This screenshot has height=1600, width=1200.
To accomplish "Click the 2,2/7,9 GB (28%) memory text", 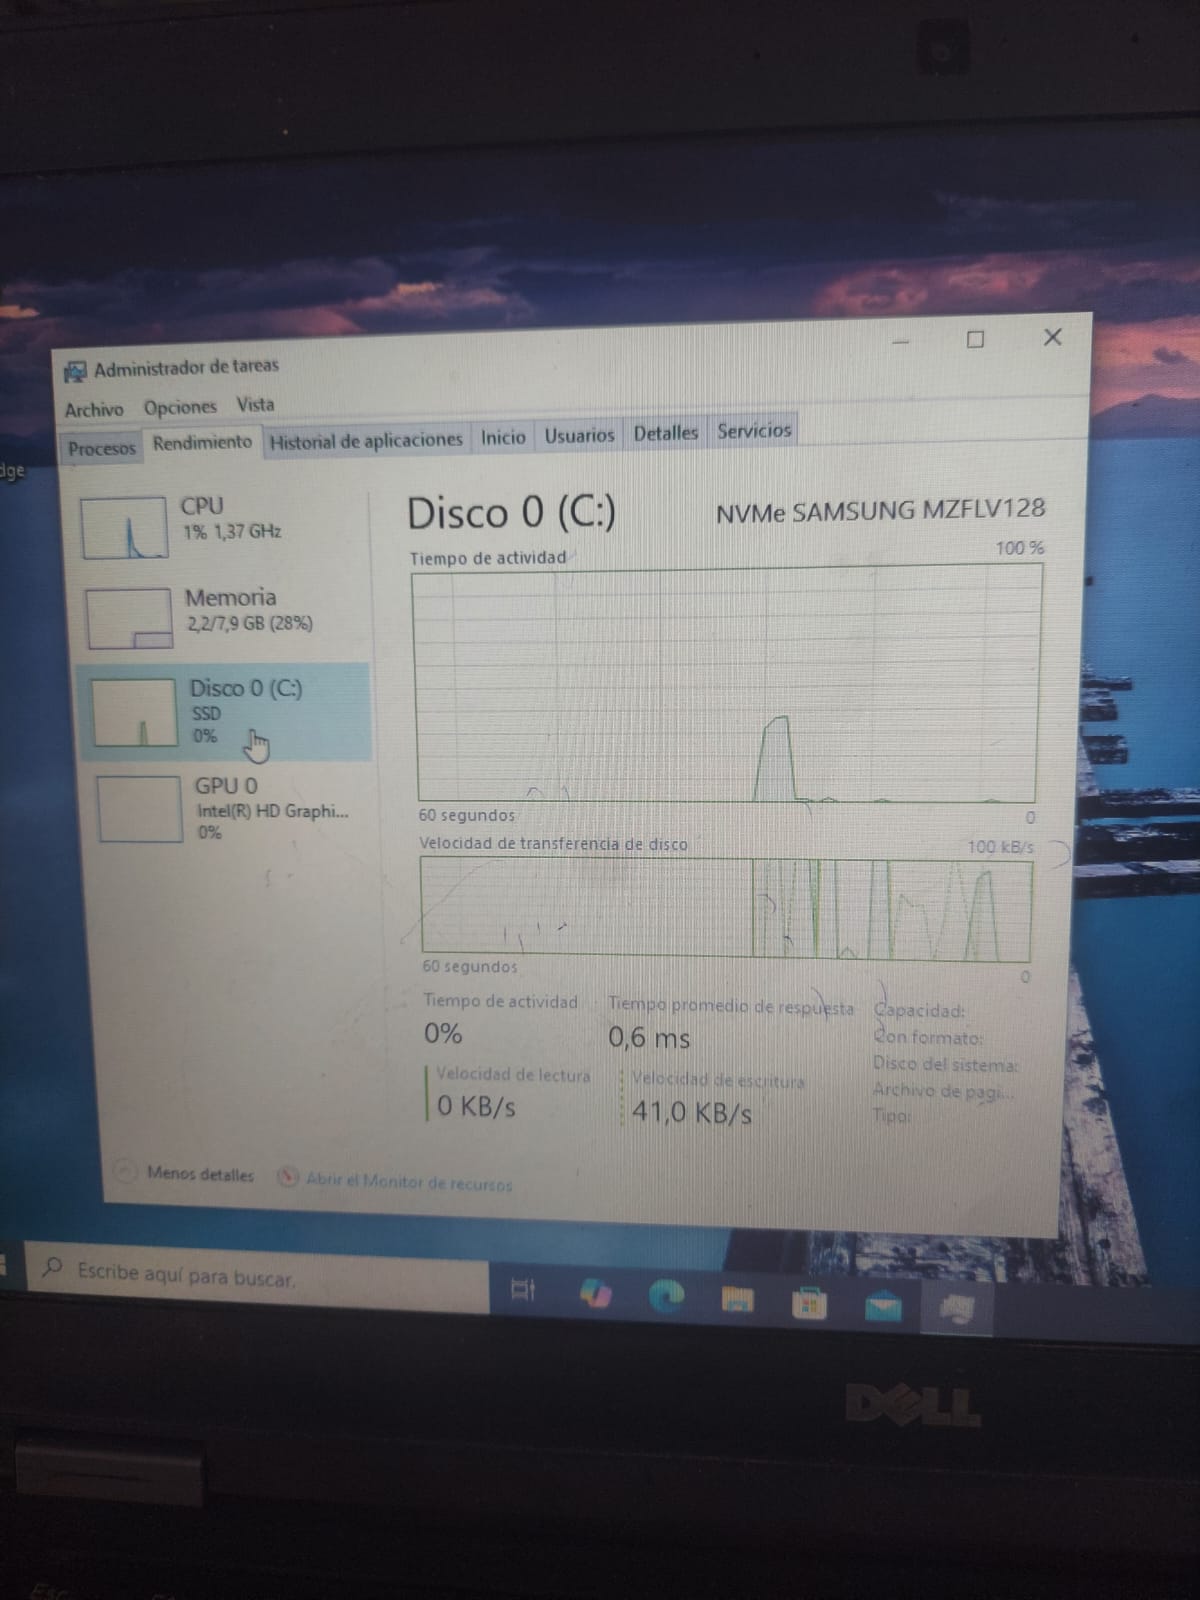I will [250, 623].
